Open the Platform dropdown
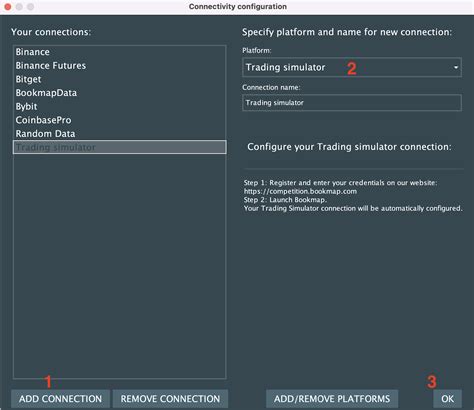 pos(352,67)
